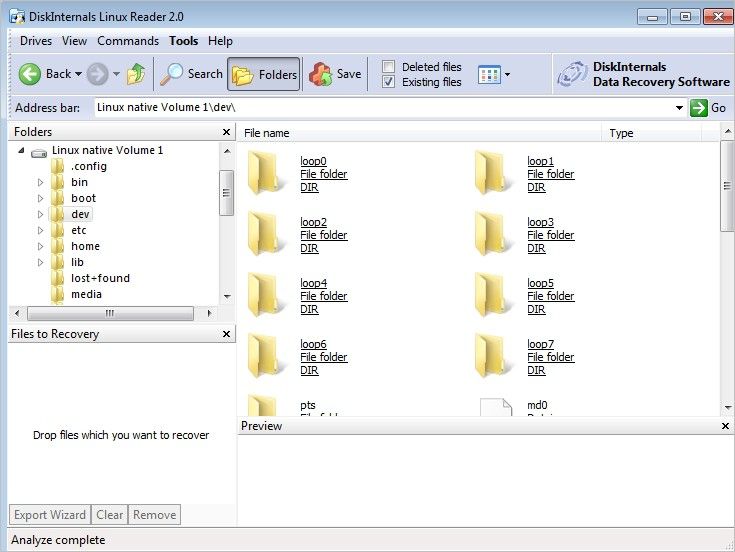Expand the lib folder node
735x552 pixels.
[40, 262]
